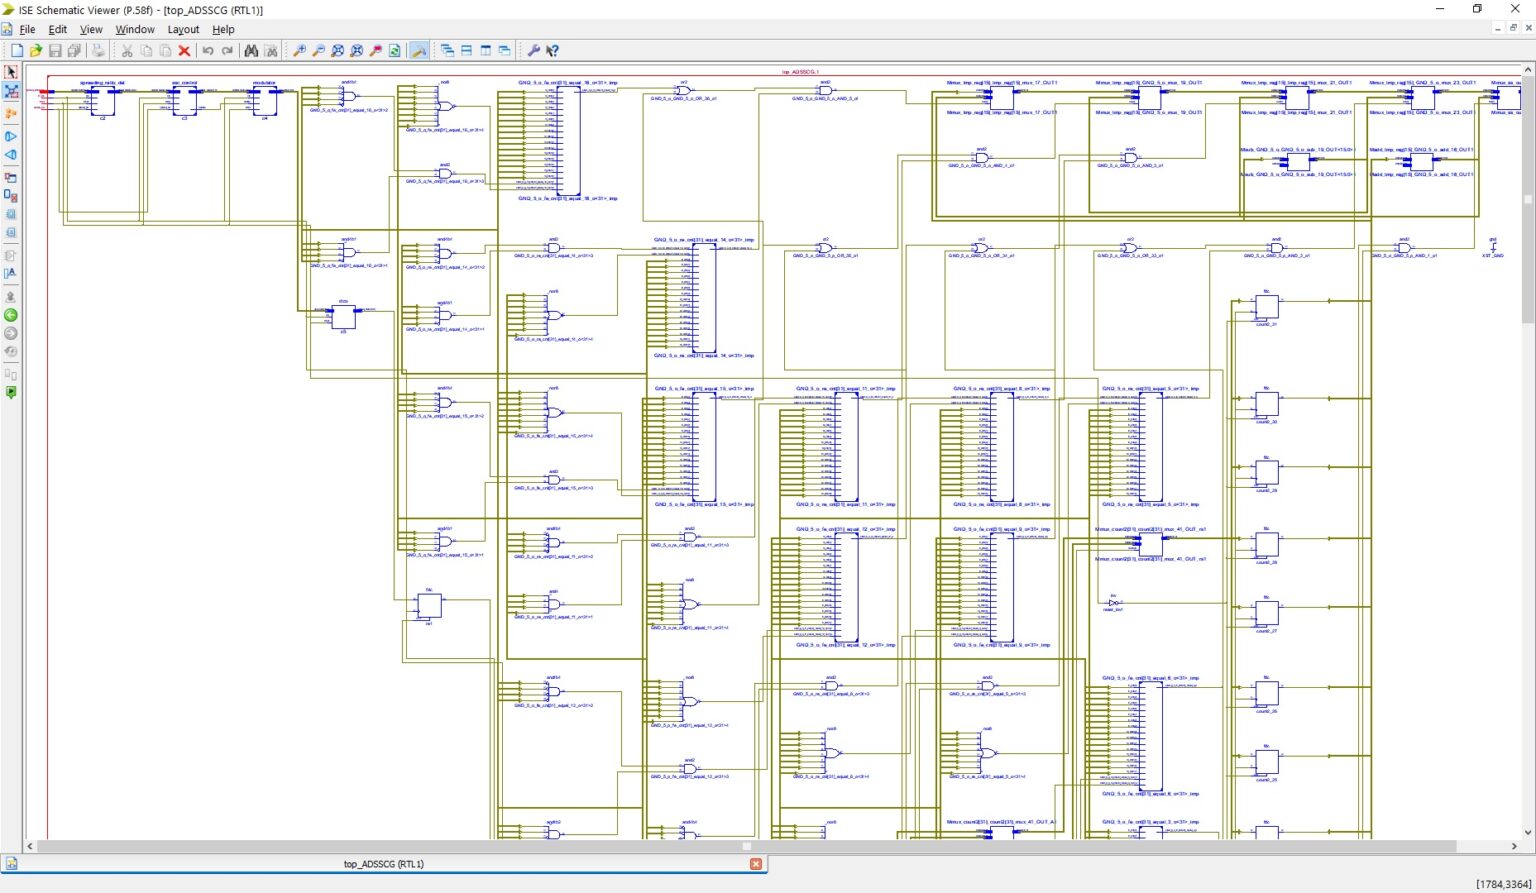Screen dimensions: 1536x893
Task: Click the New file icon
Action: click(x=17, y=50)
